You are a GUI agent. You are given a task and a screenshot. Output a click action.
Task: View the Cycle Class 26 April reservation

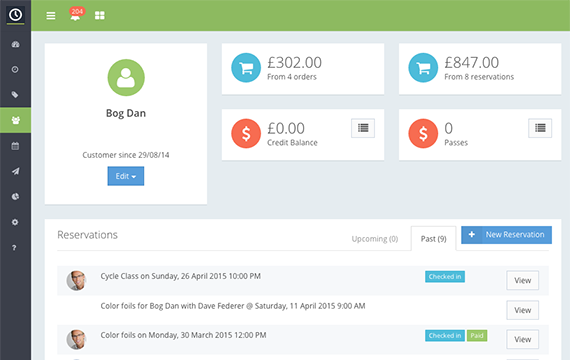pos(522,280)
